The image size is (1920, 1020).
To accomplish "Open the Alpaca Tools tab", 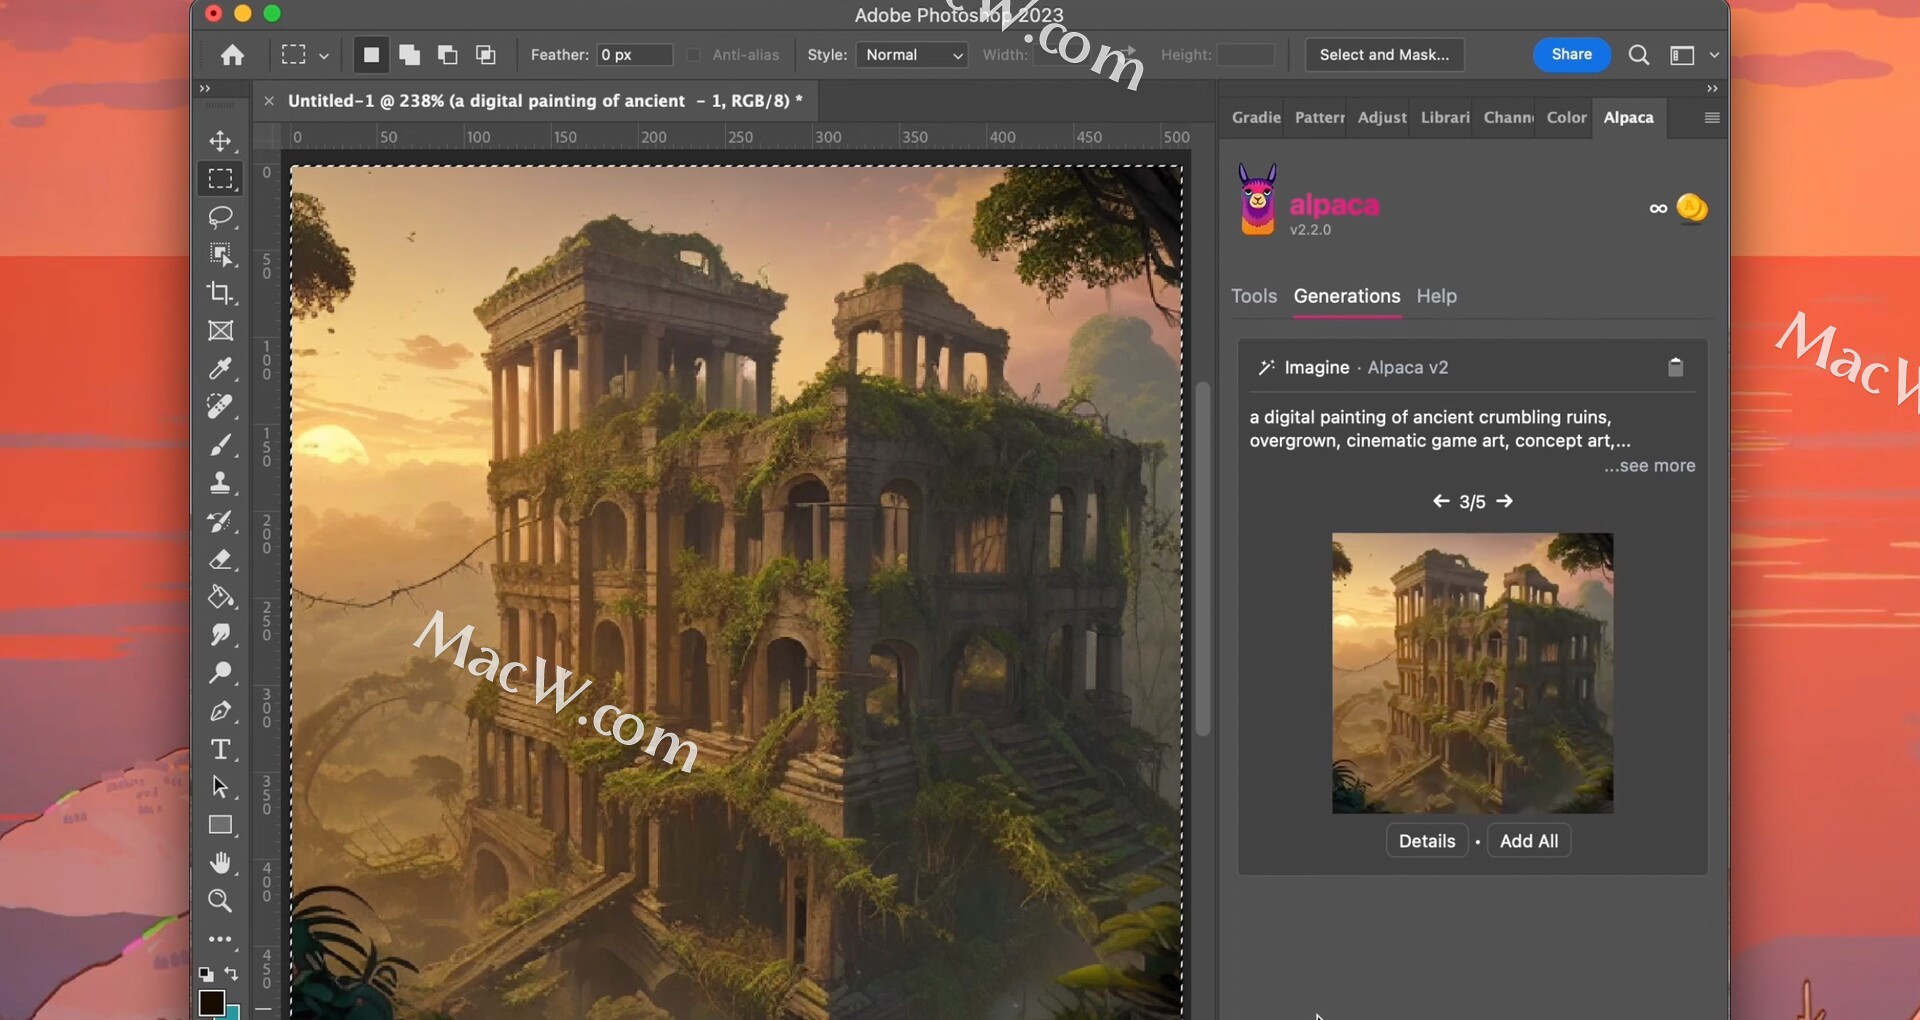I will [x=1254, y=296].
